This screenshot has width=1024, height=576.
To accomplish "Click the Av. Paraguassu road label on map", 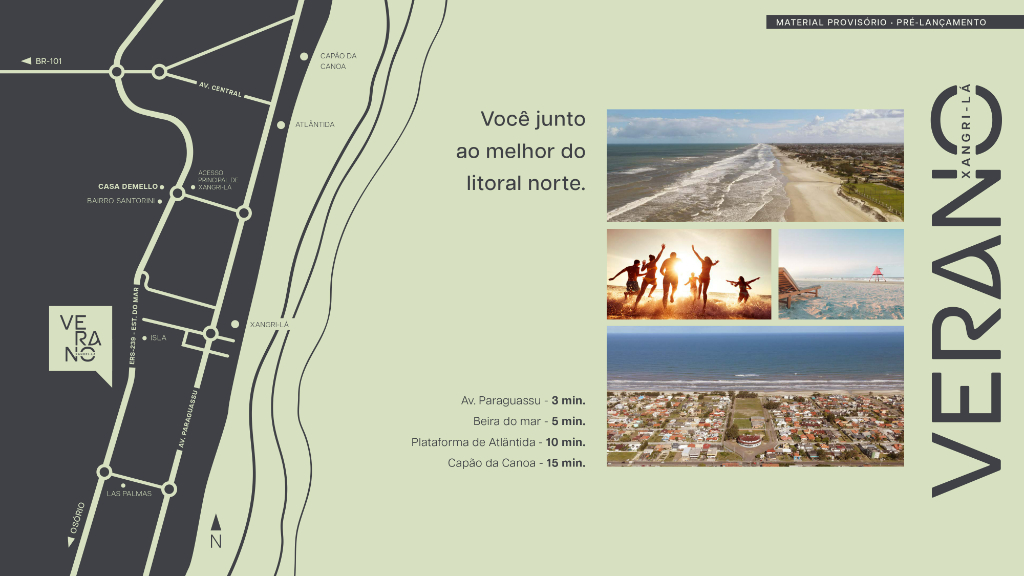I will (187, 419).
